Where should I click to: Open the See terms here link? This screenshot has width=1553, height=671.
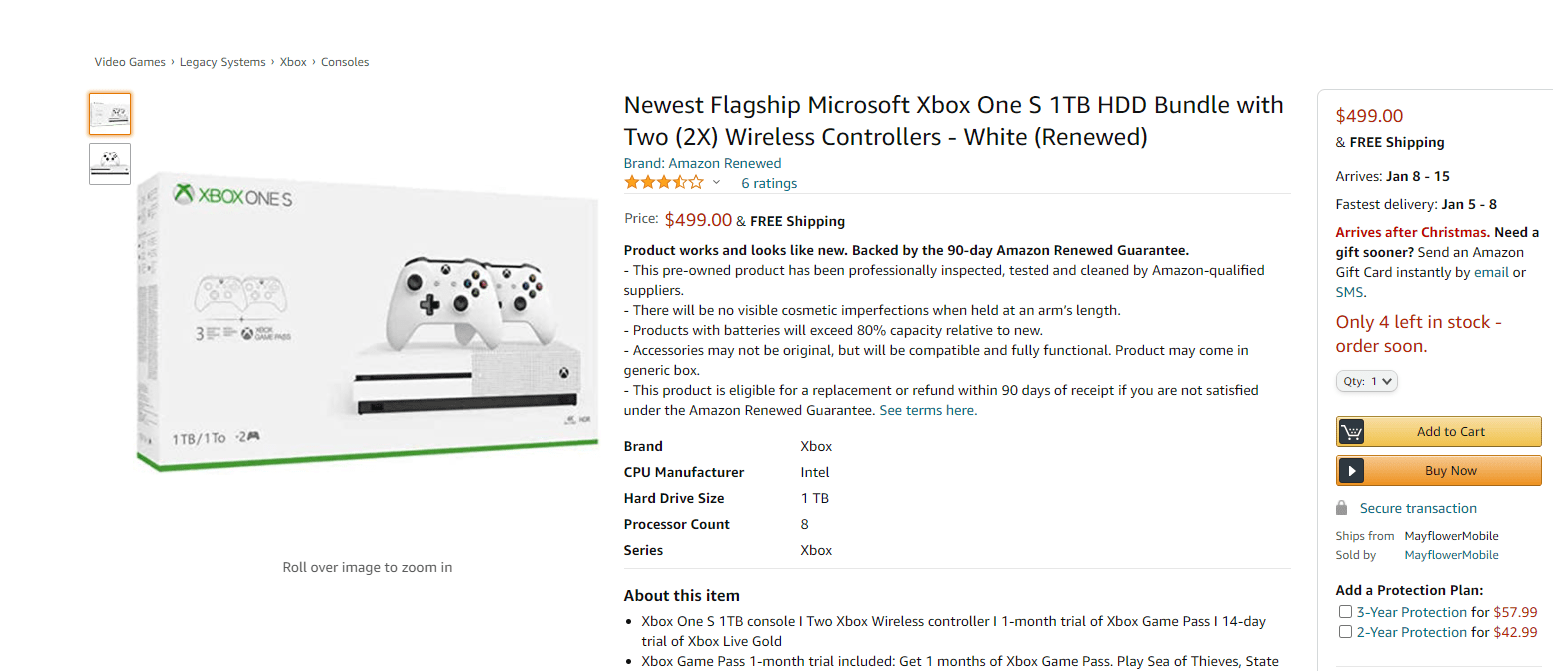[927, 410]
